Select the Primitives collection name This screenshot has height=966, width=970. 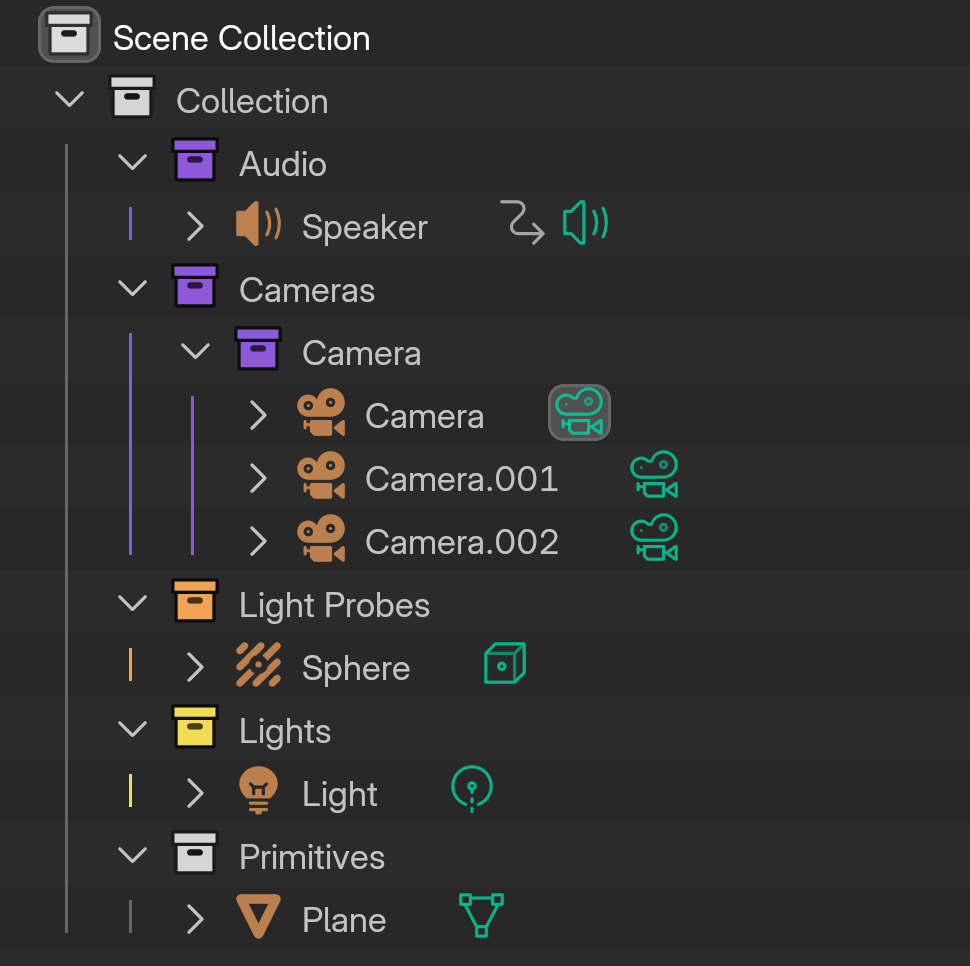coord(312,858)
